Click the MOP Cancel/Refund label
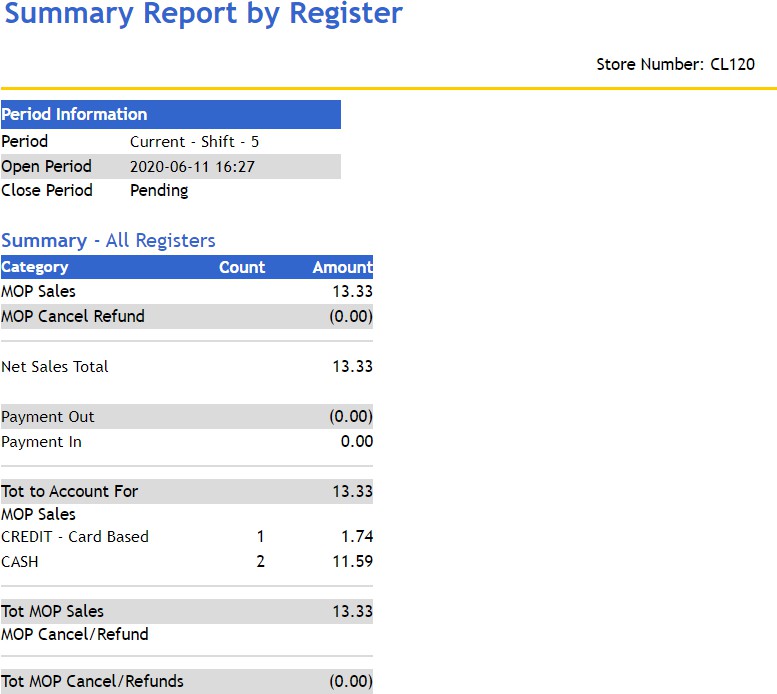The image size is (777, 694). click(75, 635)
